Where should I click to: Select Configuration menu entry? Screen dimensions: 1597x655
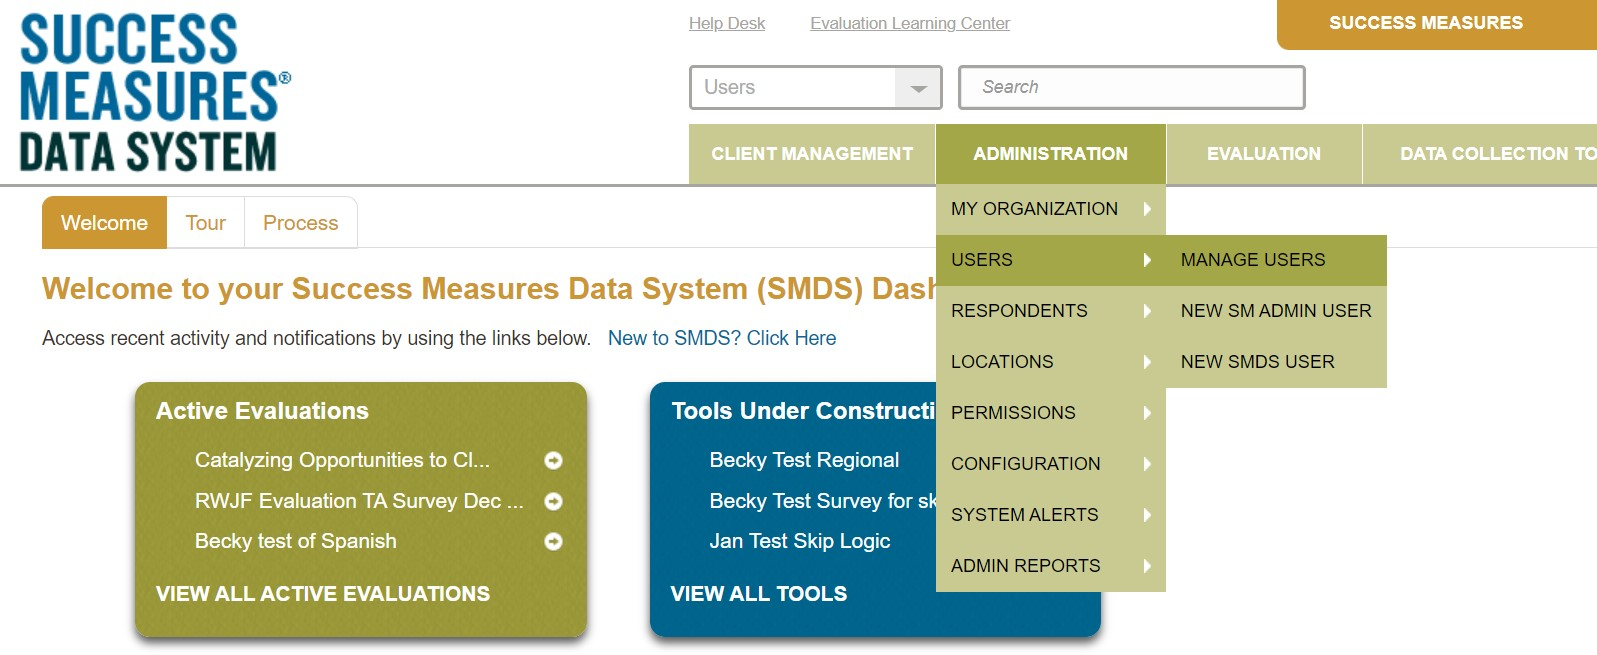click(1051, 464)
